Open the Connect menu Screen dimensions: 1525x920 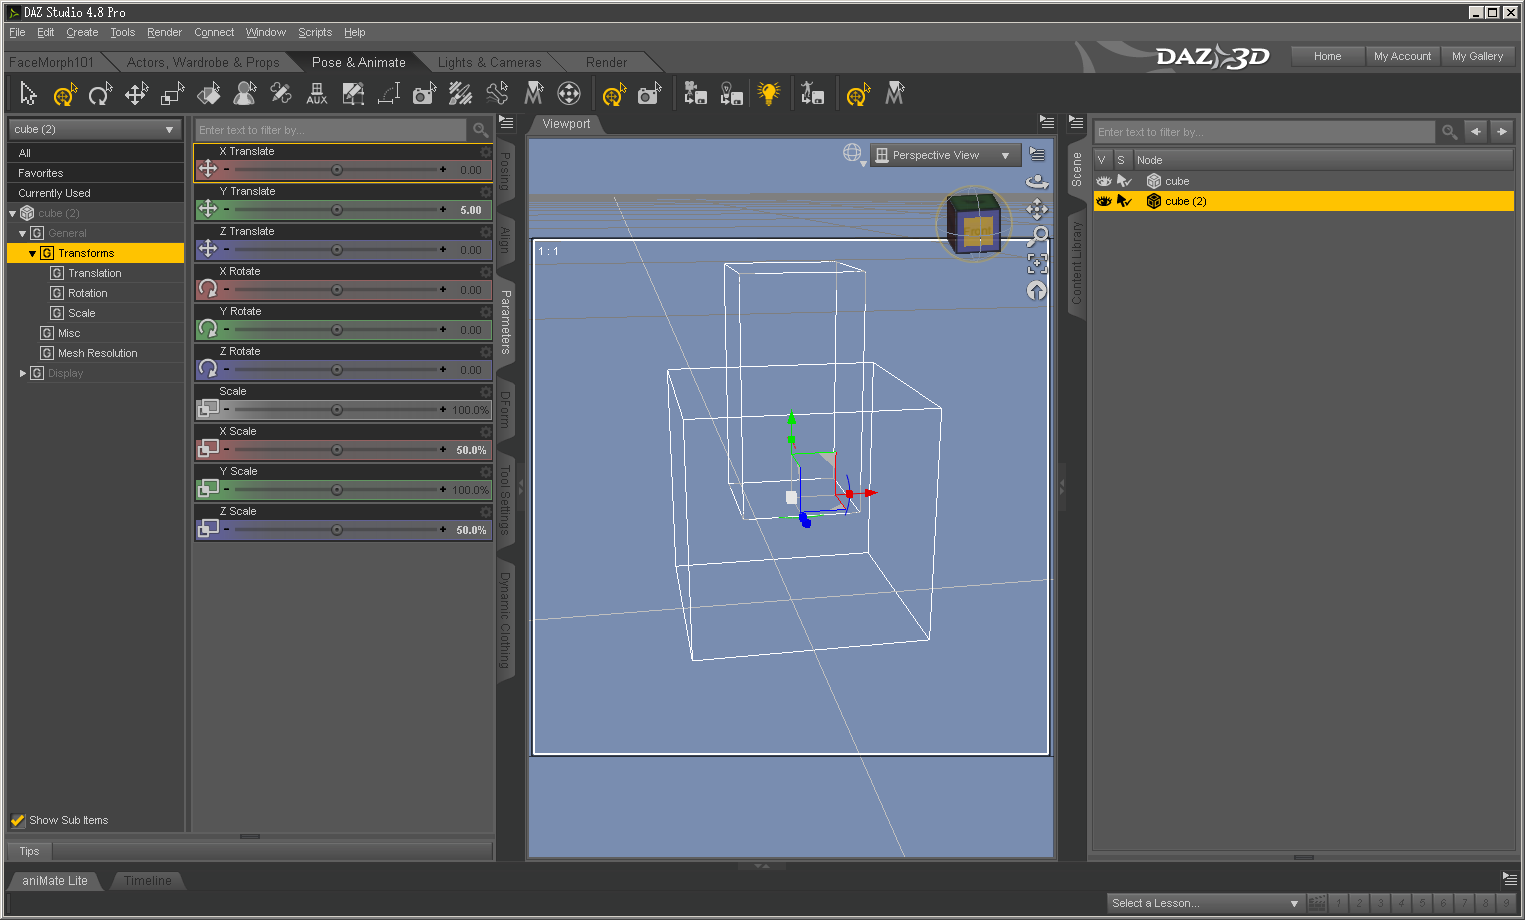(x=214, y=32)
